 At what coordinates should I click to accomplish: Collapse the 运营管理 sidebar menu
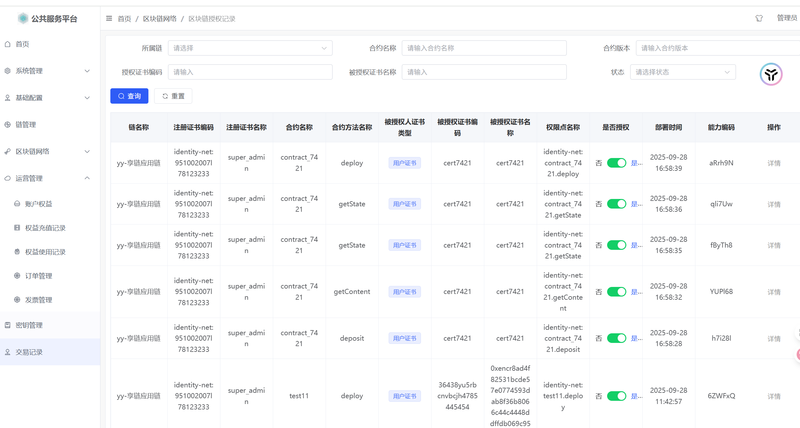50,178
